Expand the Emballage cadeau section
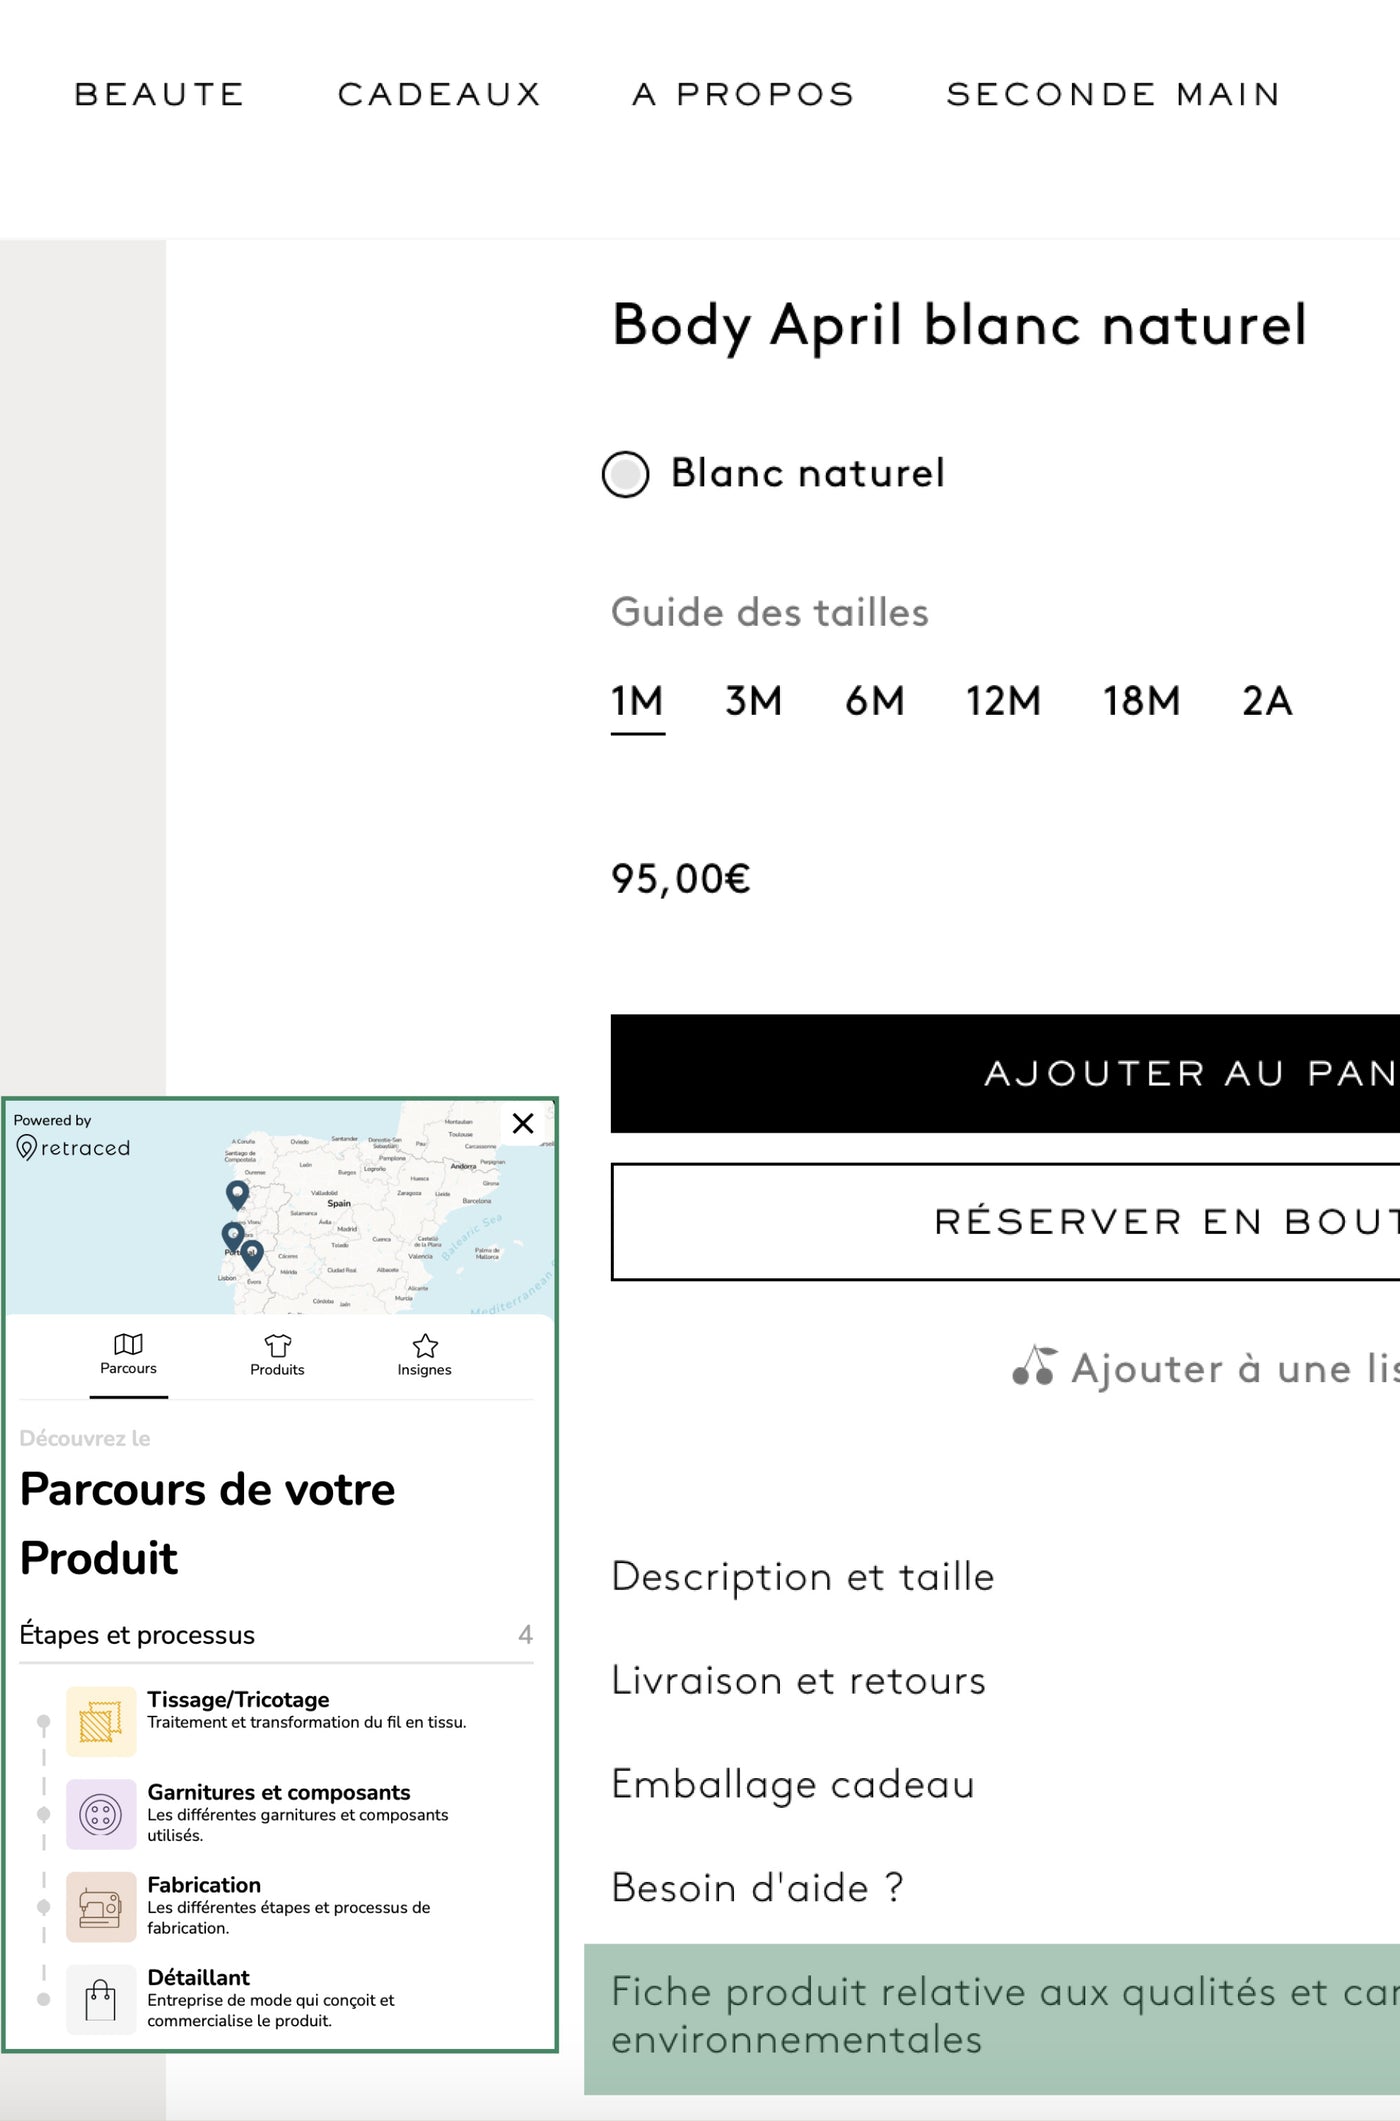Screen dimensions: 1400x2121 (x=792, y=1785)
